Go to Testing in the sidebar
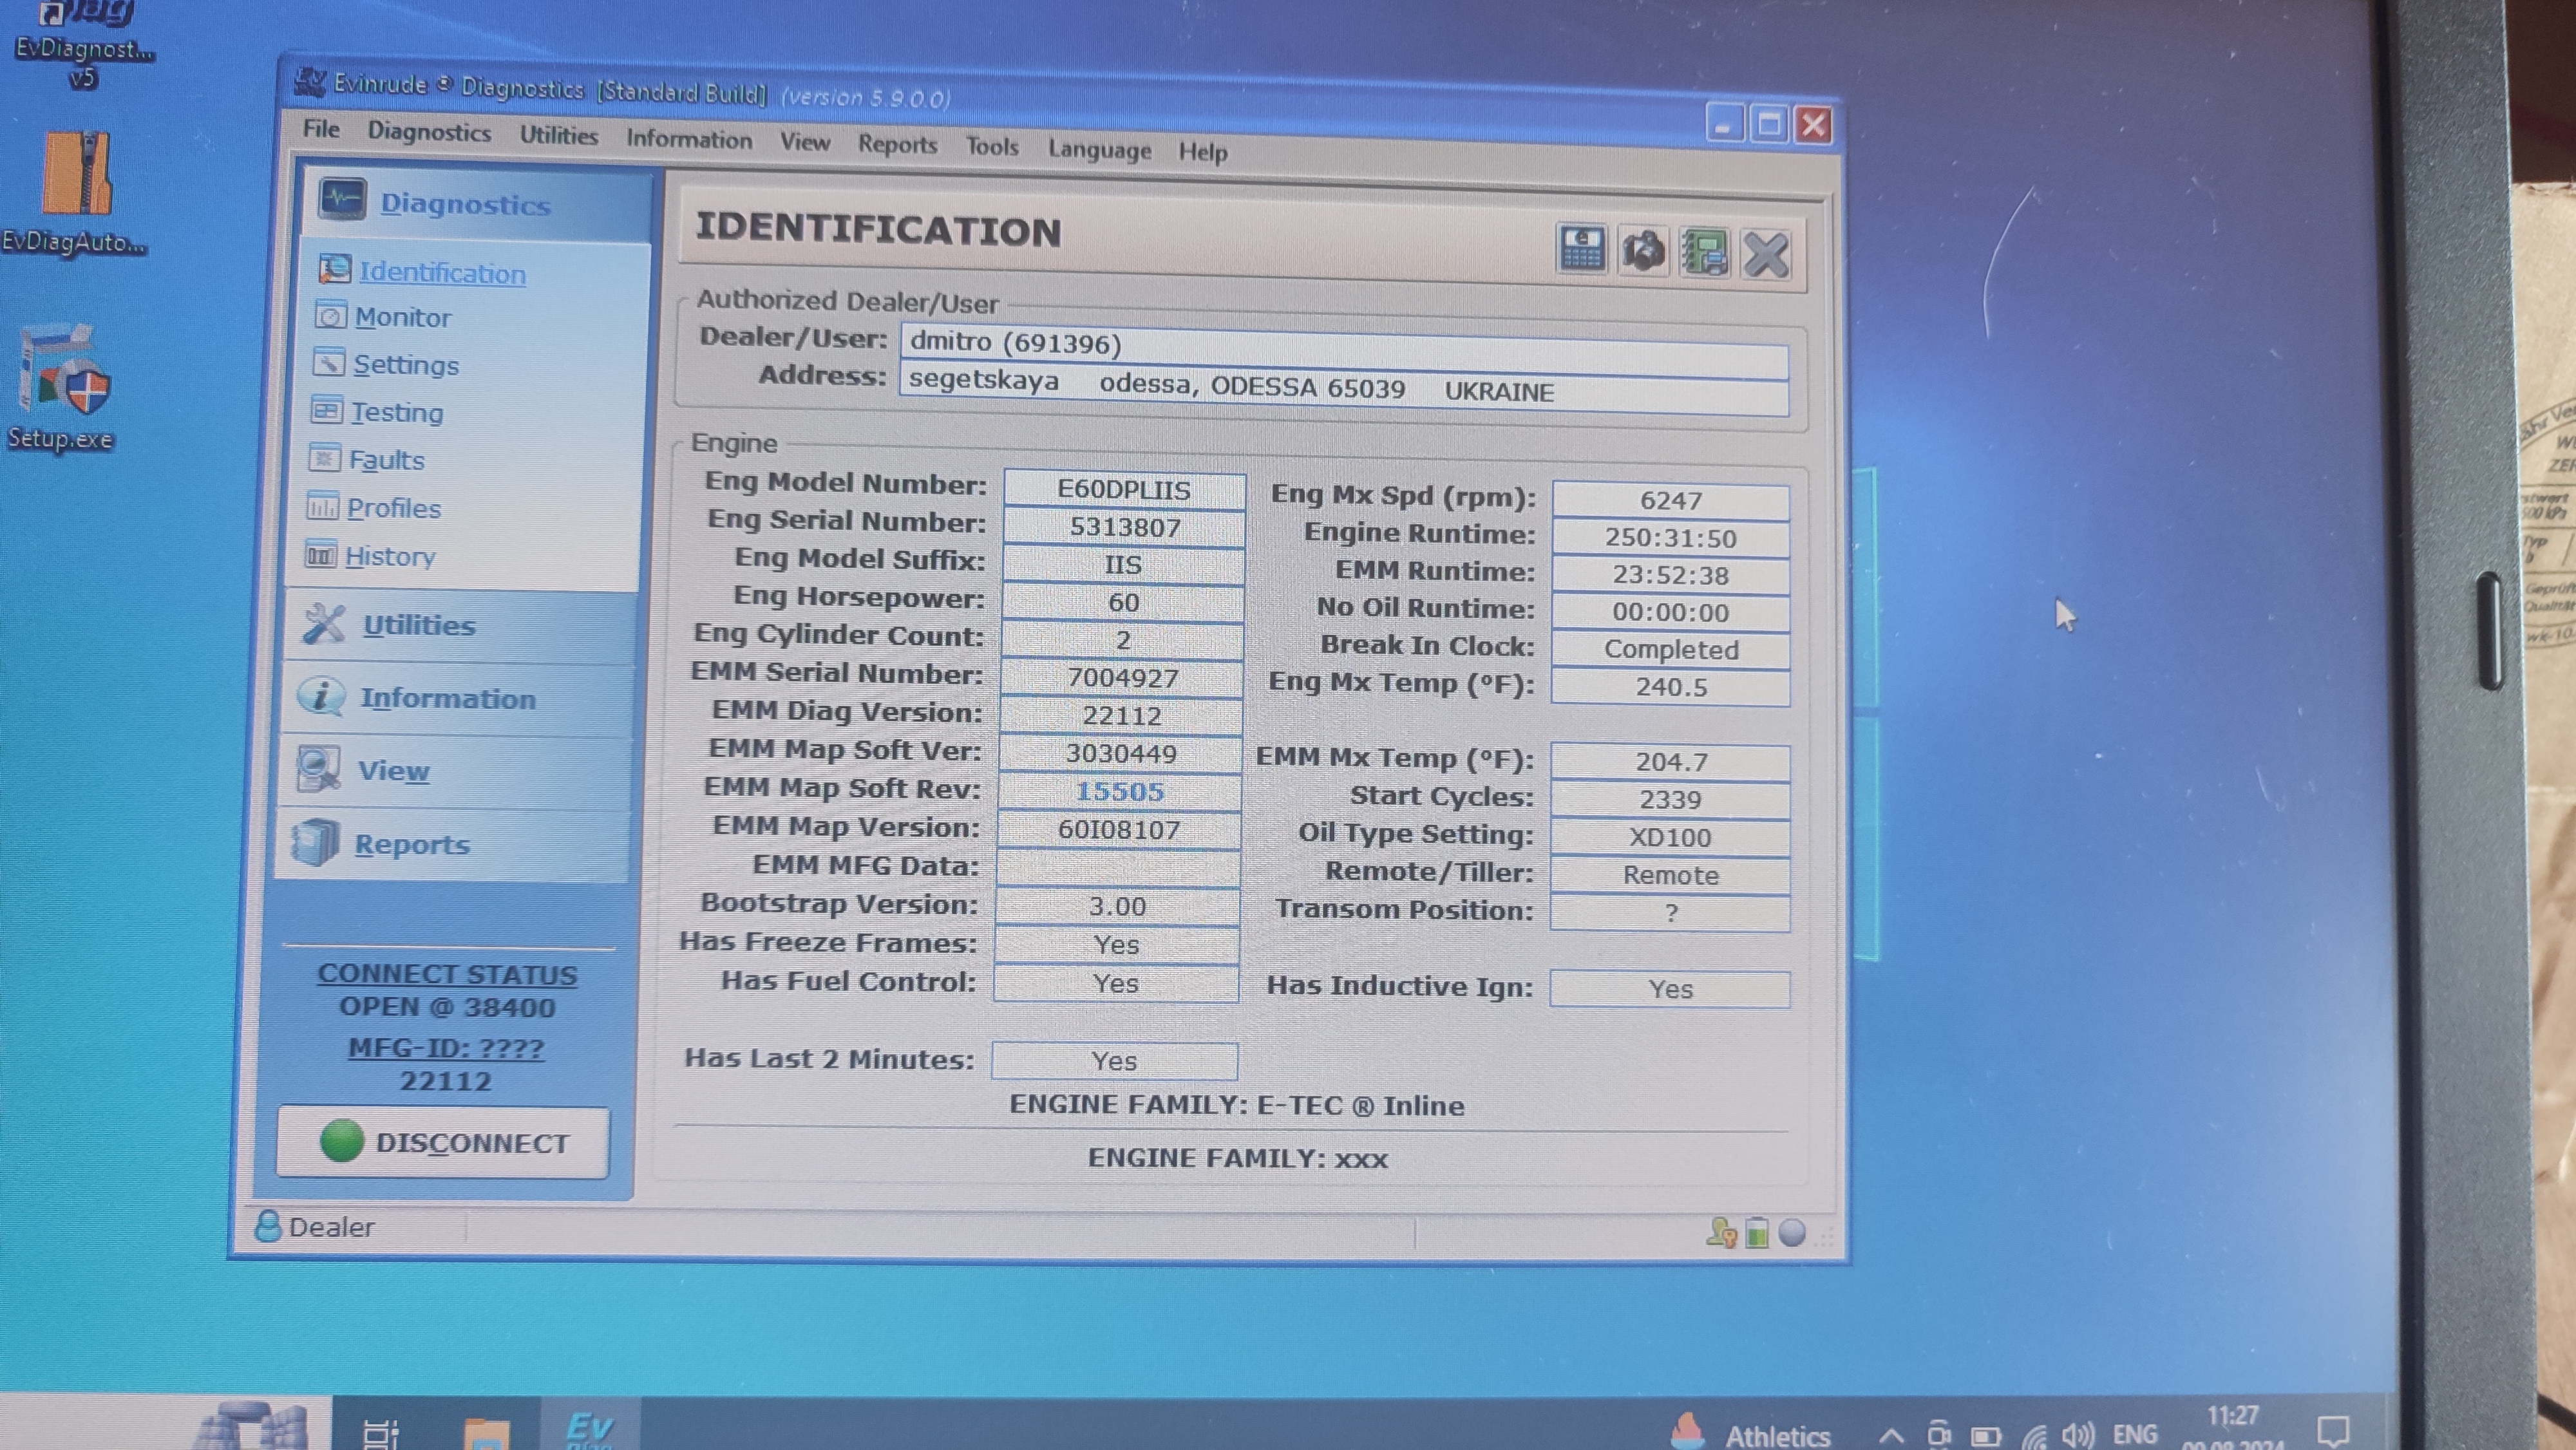The image size is (2576, 1450). coord(396,412)
